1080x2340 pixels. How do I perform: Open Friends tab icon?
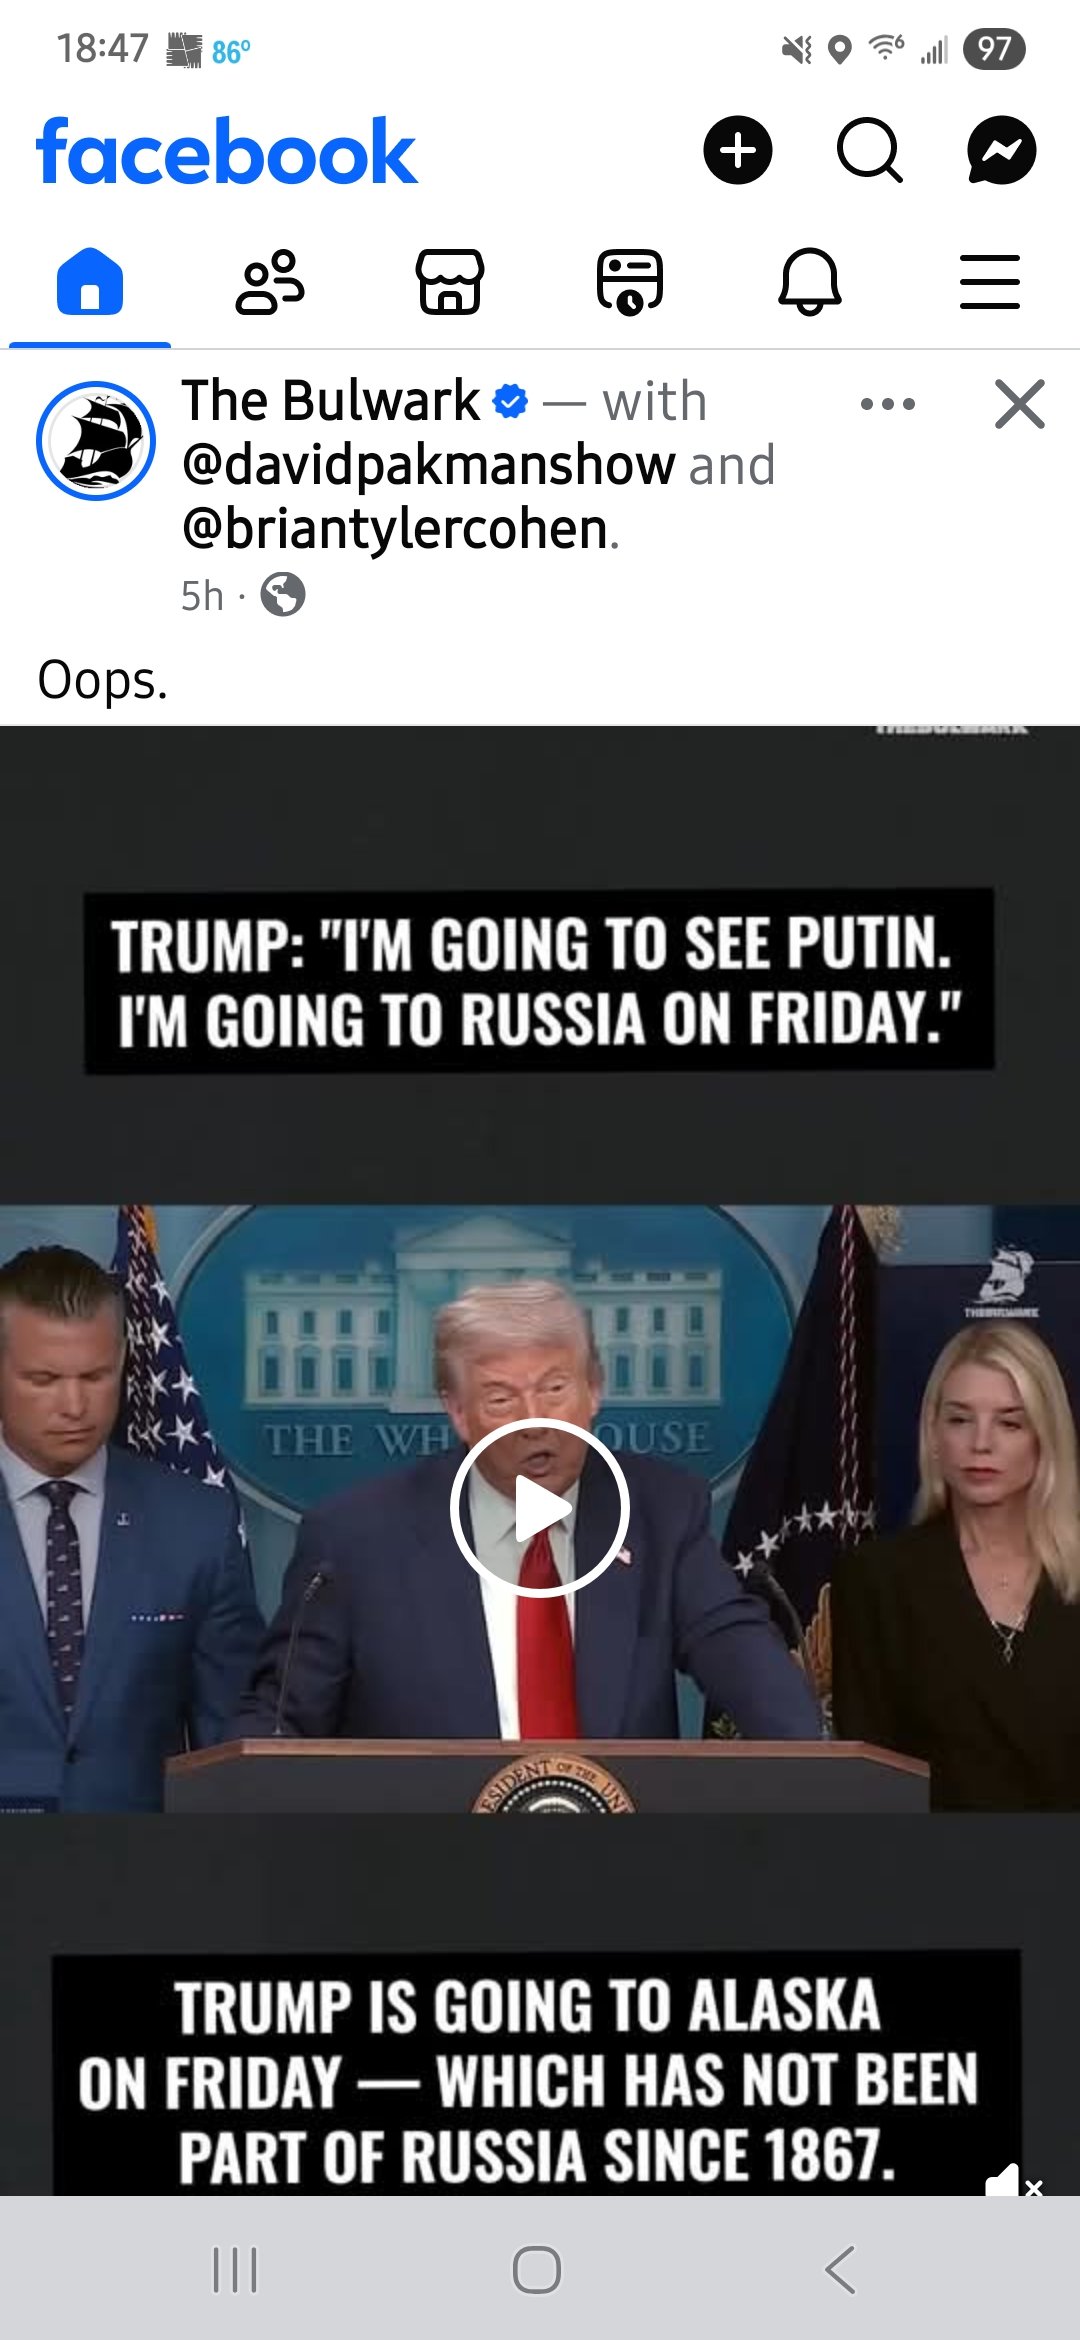coord(270,281)
